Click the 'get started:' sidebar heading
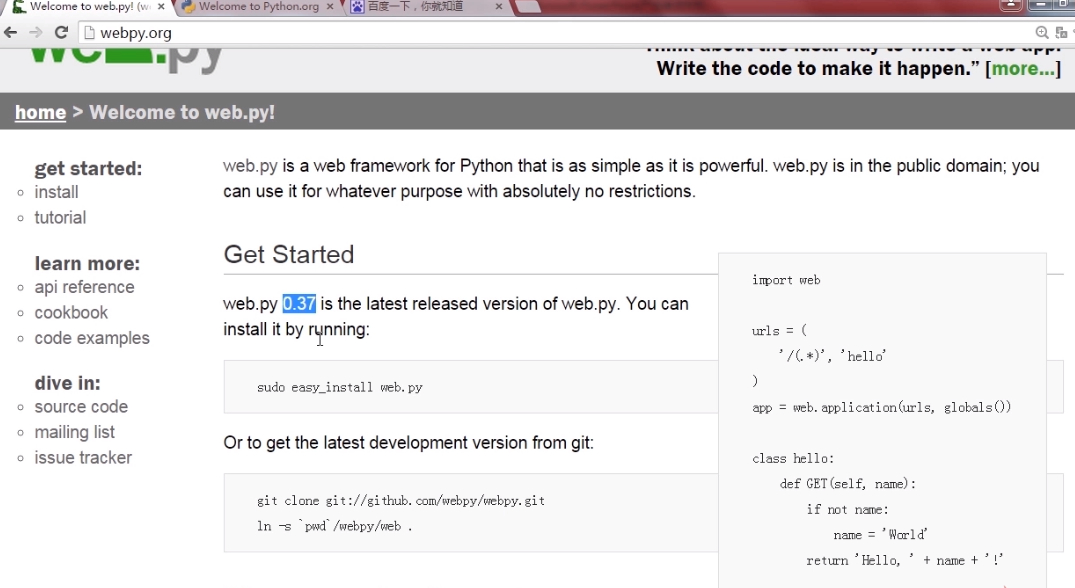The height and width of the screenshot is (588, 1075). point(88,169)
